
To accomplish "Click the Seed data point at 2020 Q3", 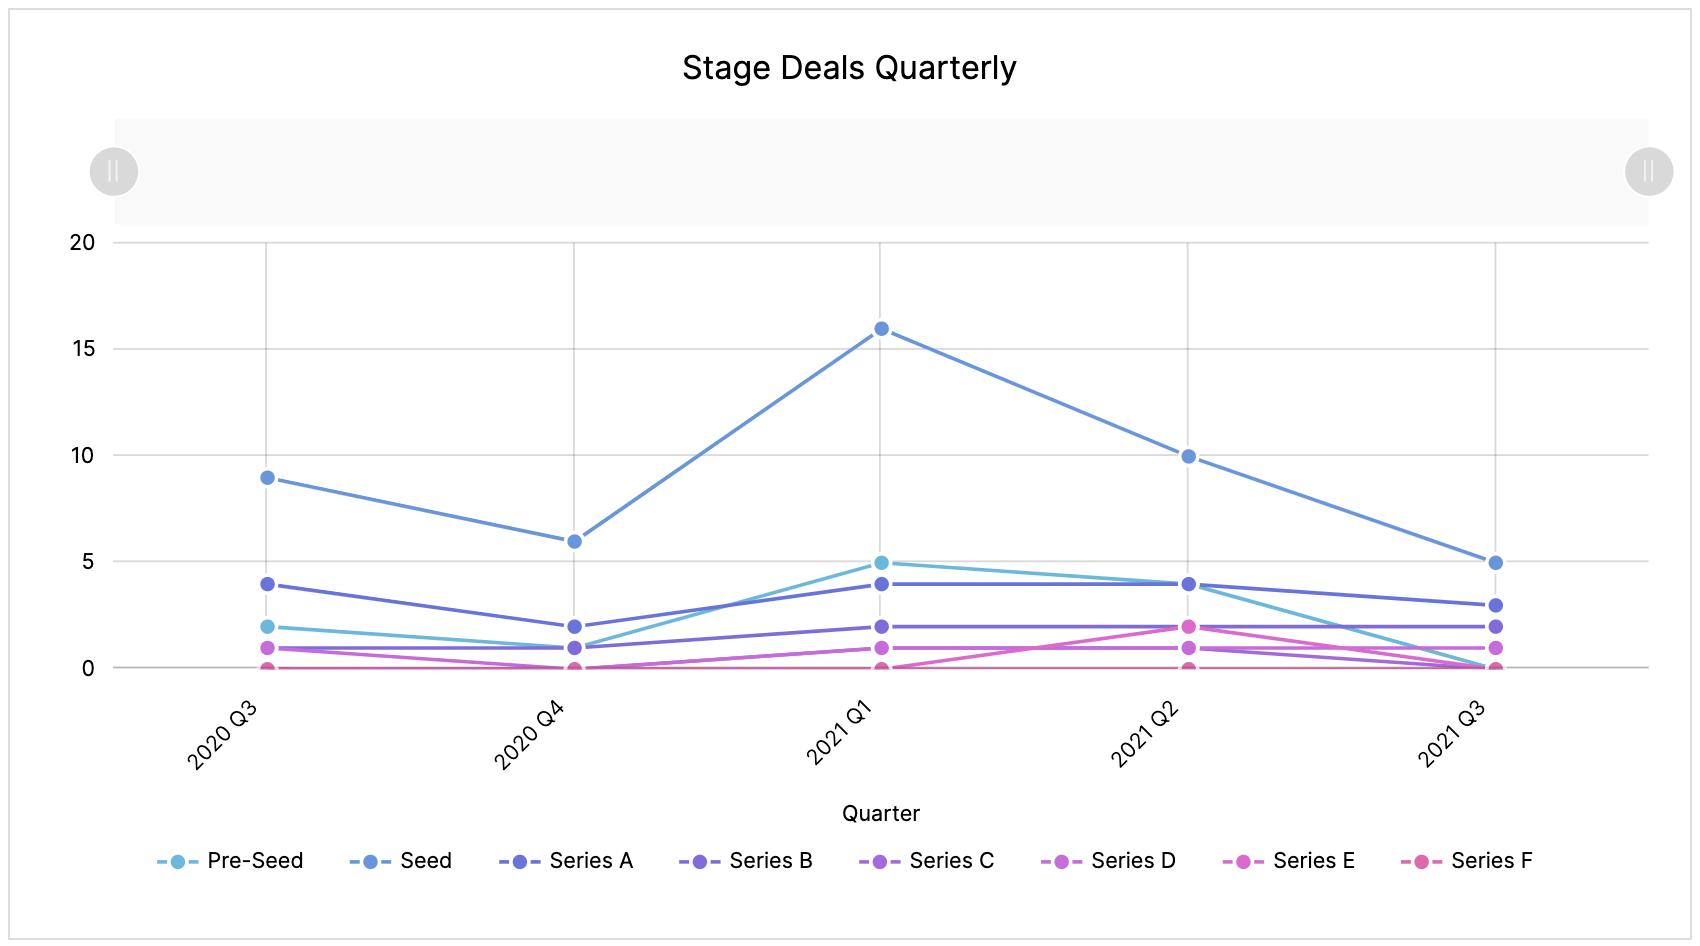I will tap(267, 476).
